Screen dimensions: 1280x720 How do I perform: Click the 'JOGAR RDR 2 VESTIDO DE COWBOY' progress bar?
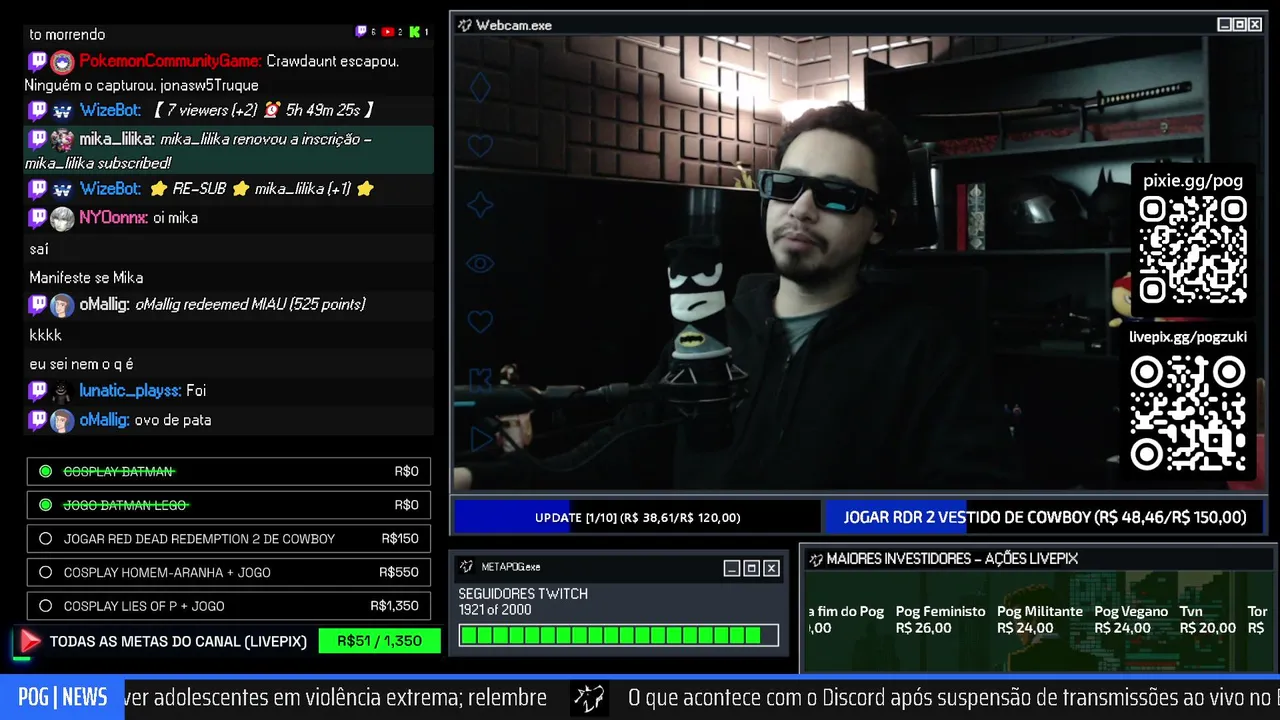click(1044, 517)
